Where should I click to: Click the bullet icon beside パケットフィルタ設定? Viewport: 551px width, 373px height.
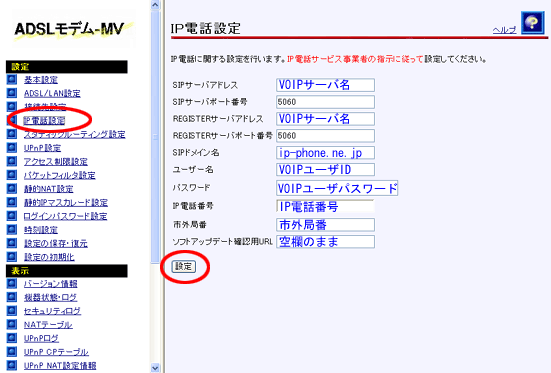tap(12, 175)
